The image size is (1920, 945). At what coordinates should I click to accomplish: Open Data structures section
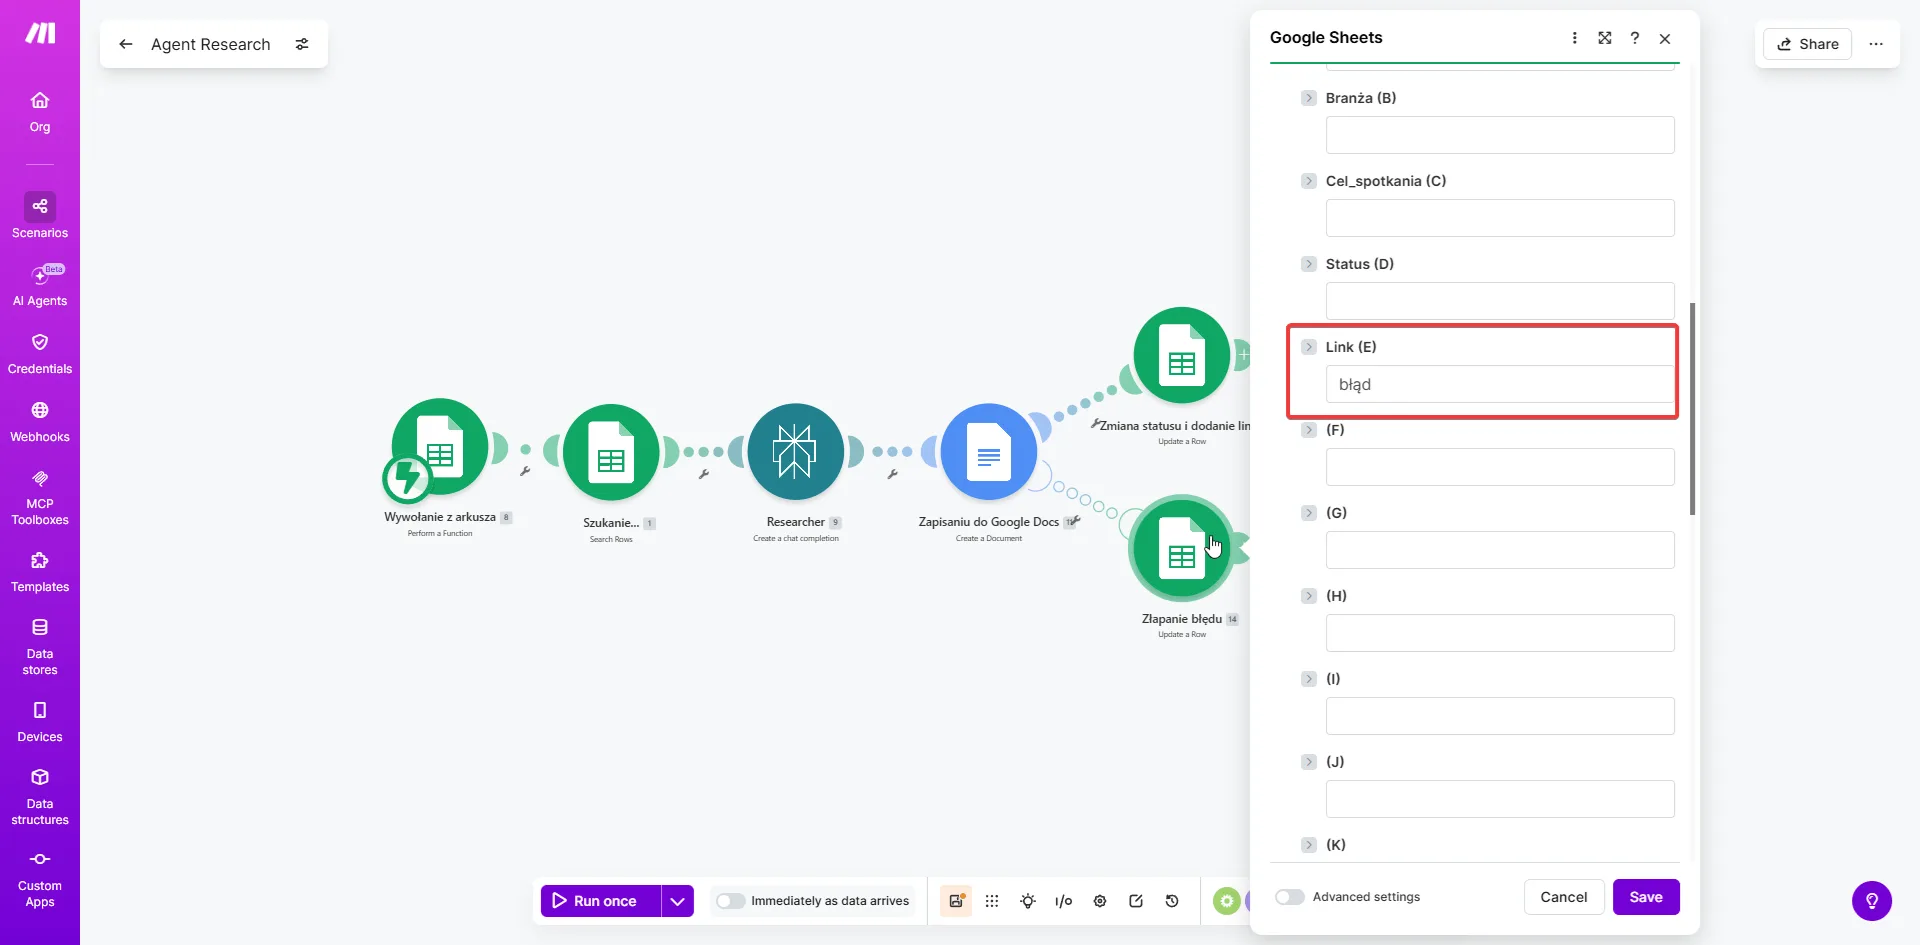[x=40, y=797]
